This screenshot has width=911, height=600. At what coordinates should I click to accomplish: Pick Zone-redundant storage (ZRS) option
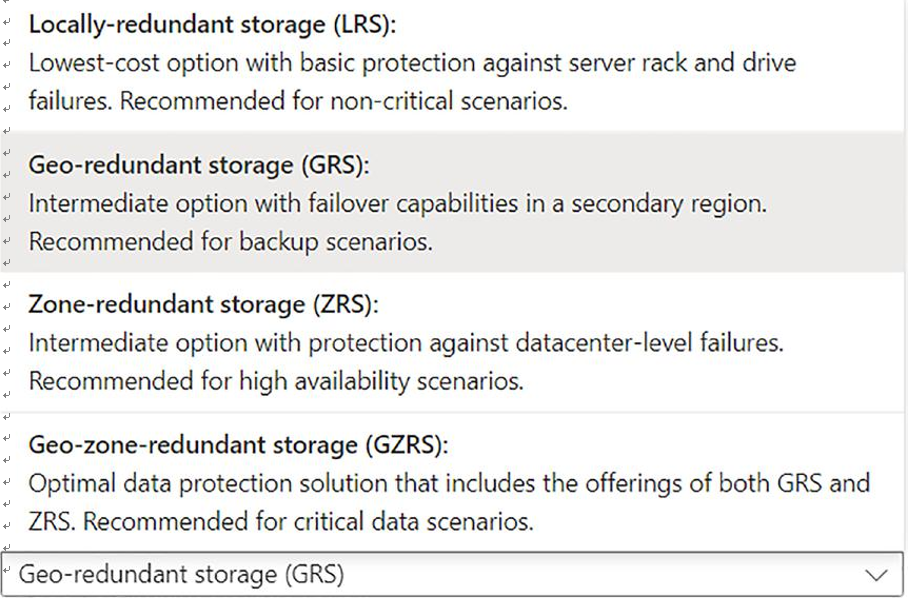click(203, 305)
